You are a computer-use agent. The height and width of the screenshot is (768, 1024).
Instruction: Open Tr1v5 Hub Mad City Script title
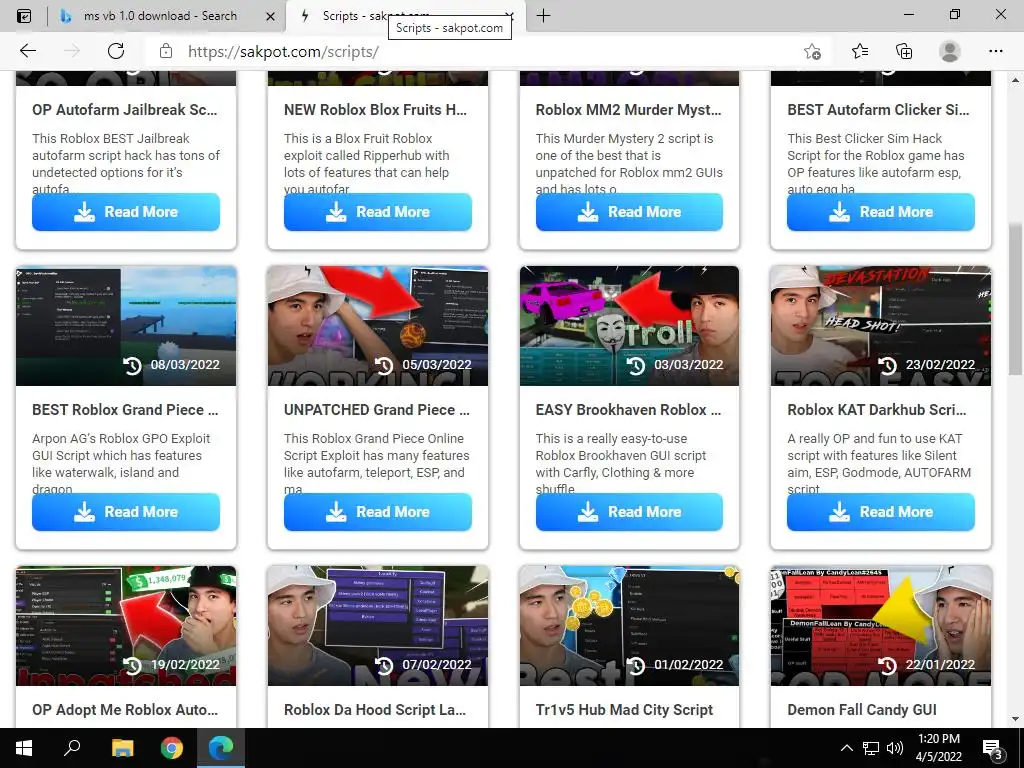click(624, 709)
